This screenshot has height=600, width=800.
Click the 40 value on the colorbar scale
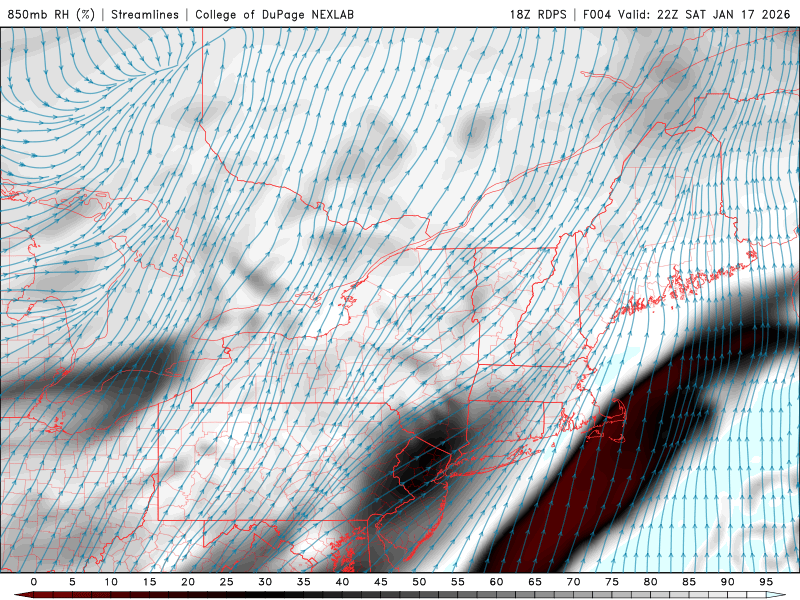point(342,582)
